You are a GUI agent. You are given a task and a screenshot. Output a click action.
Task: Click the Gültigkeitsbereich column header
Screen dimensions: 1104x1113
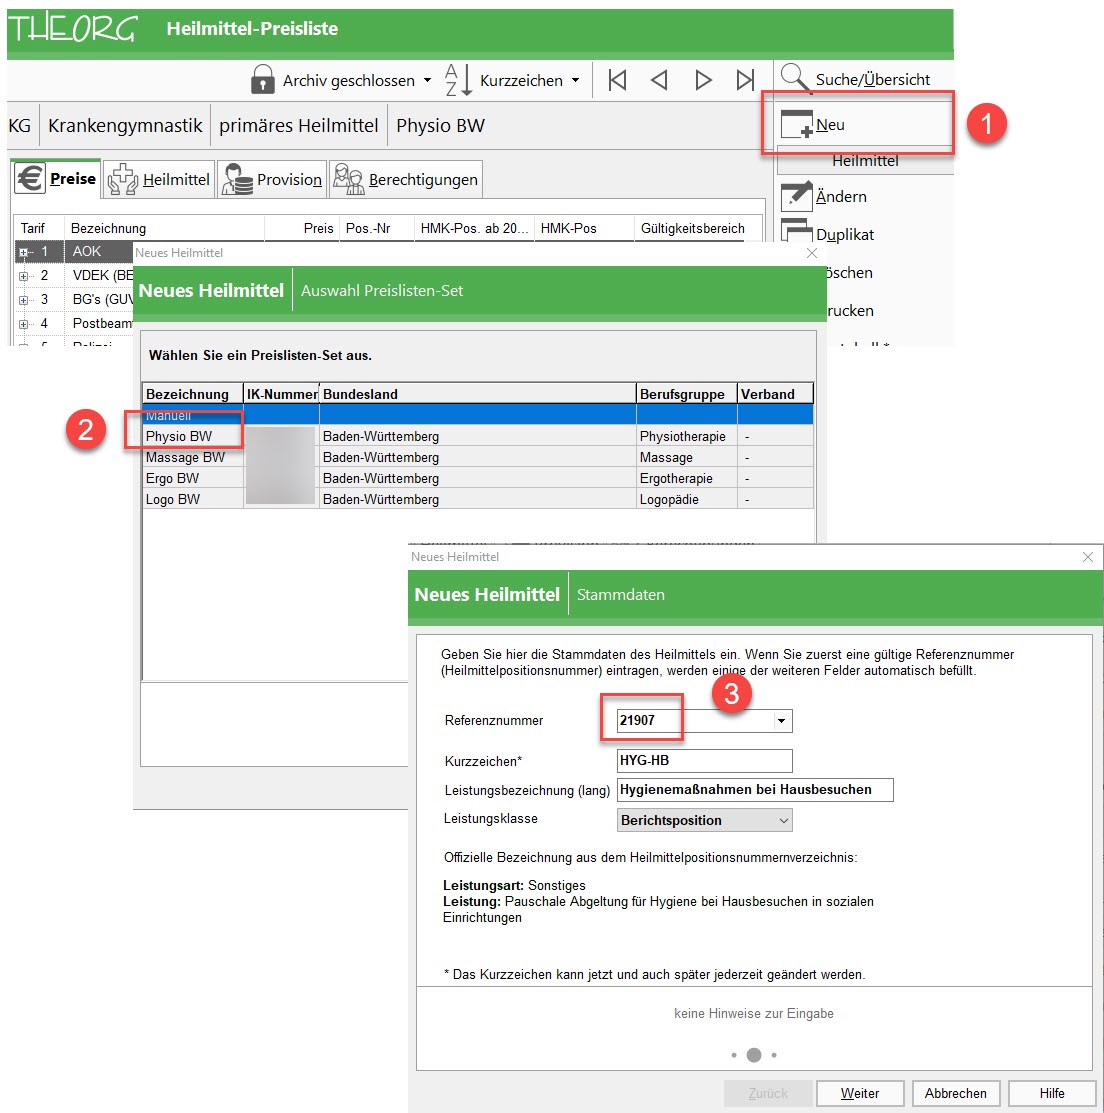coord(698,229)
